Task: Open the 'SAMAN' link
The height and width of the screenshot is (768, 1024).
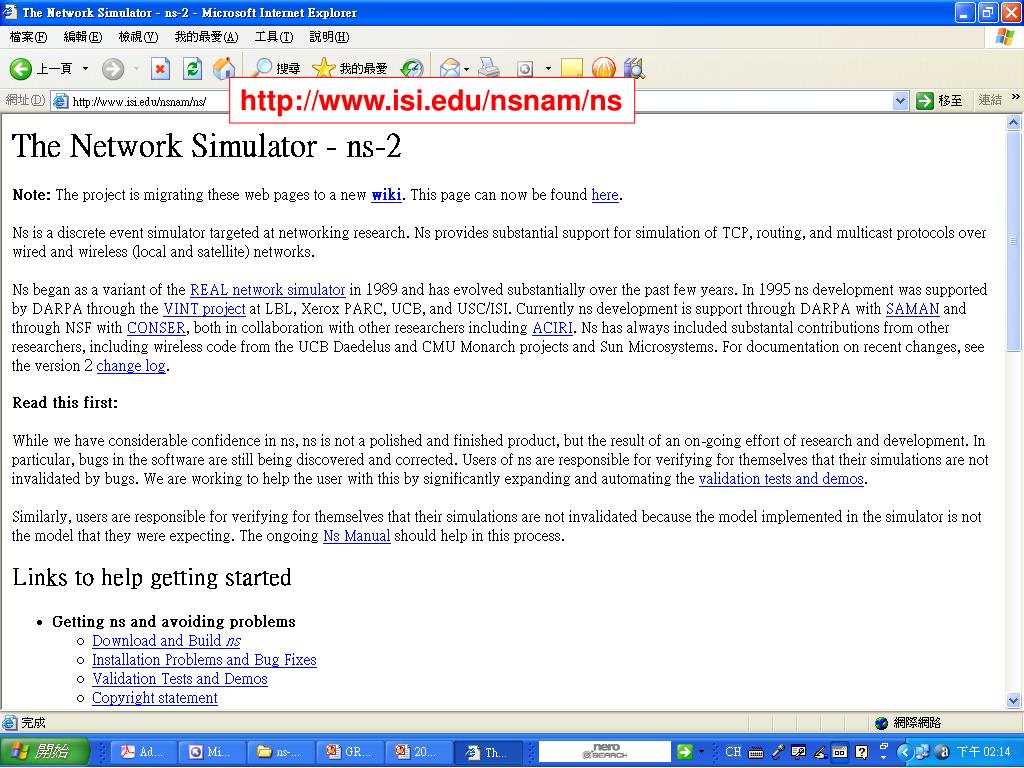Action: point(912,308)
